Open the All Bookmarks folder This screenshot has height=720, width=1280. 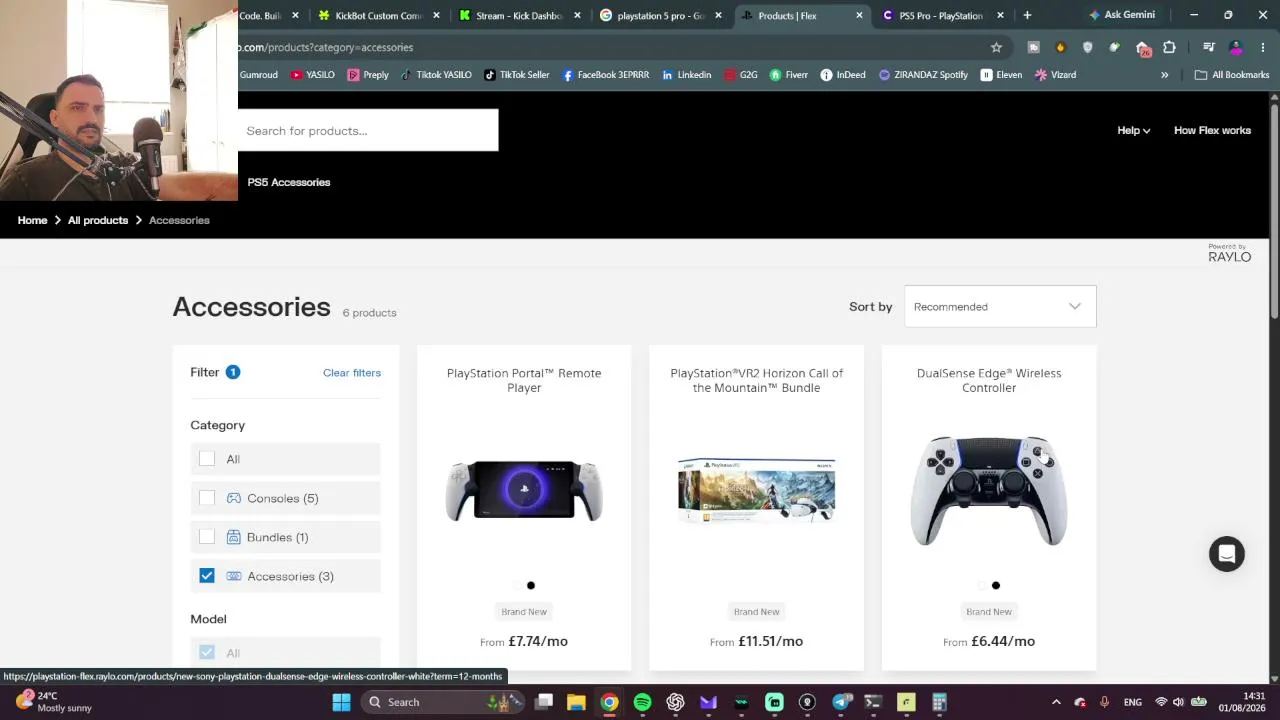point(1232,75)
